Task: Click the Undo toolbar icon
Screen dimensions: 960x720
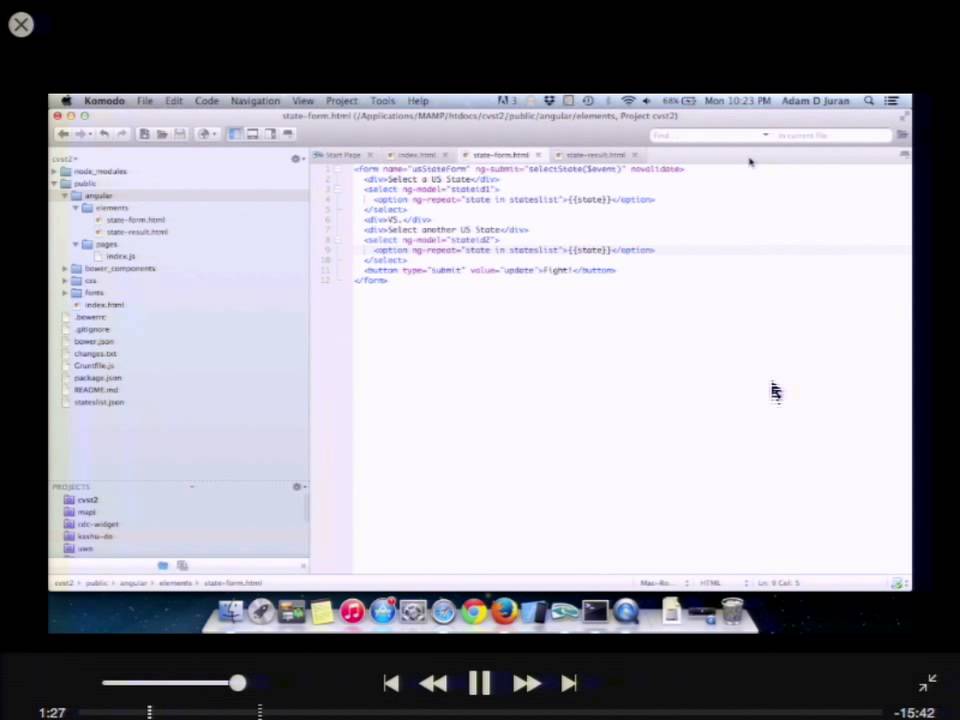Action: pyautogui.click(x=105, y=134)
